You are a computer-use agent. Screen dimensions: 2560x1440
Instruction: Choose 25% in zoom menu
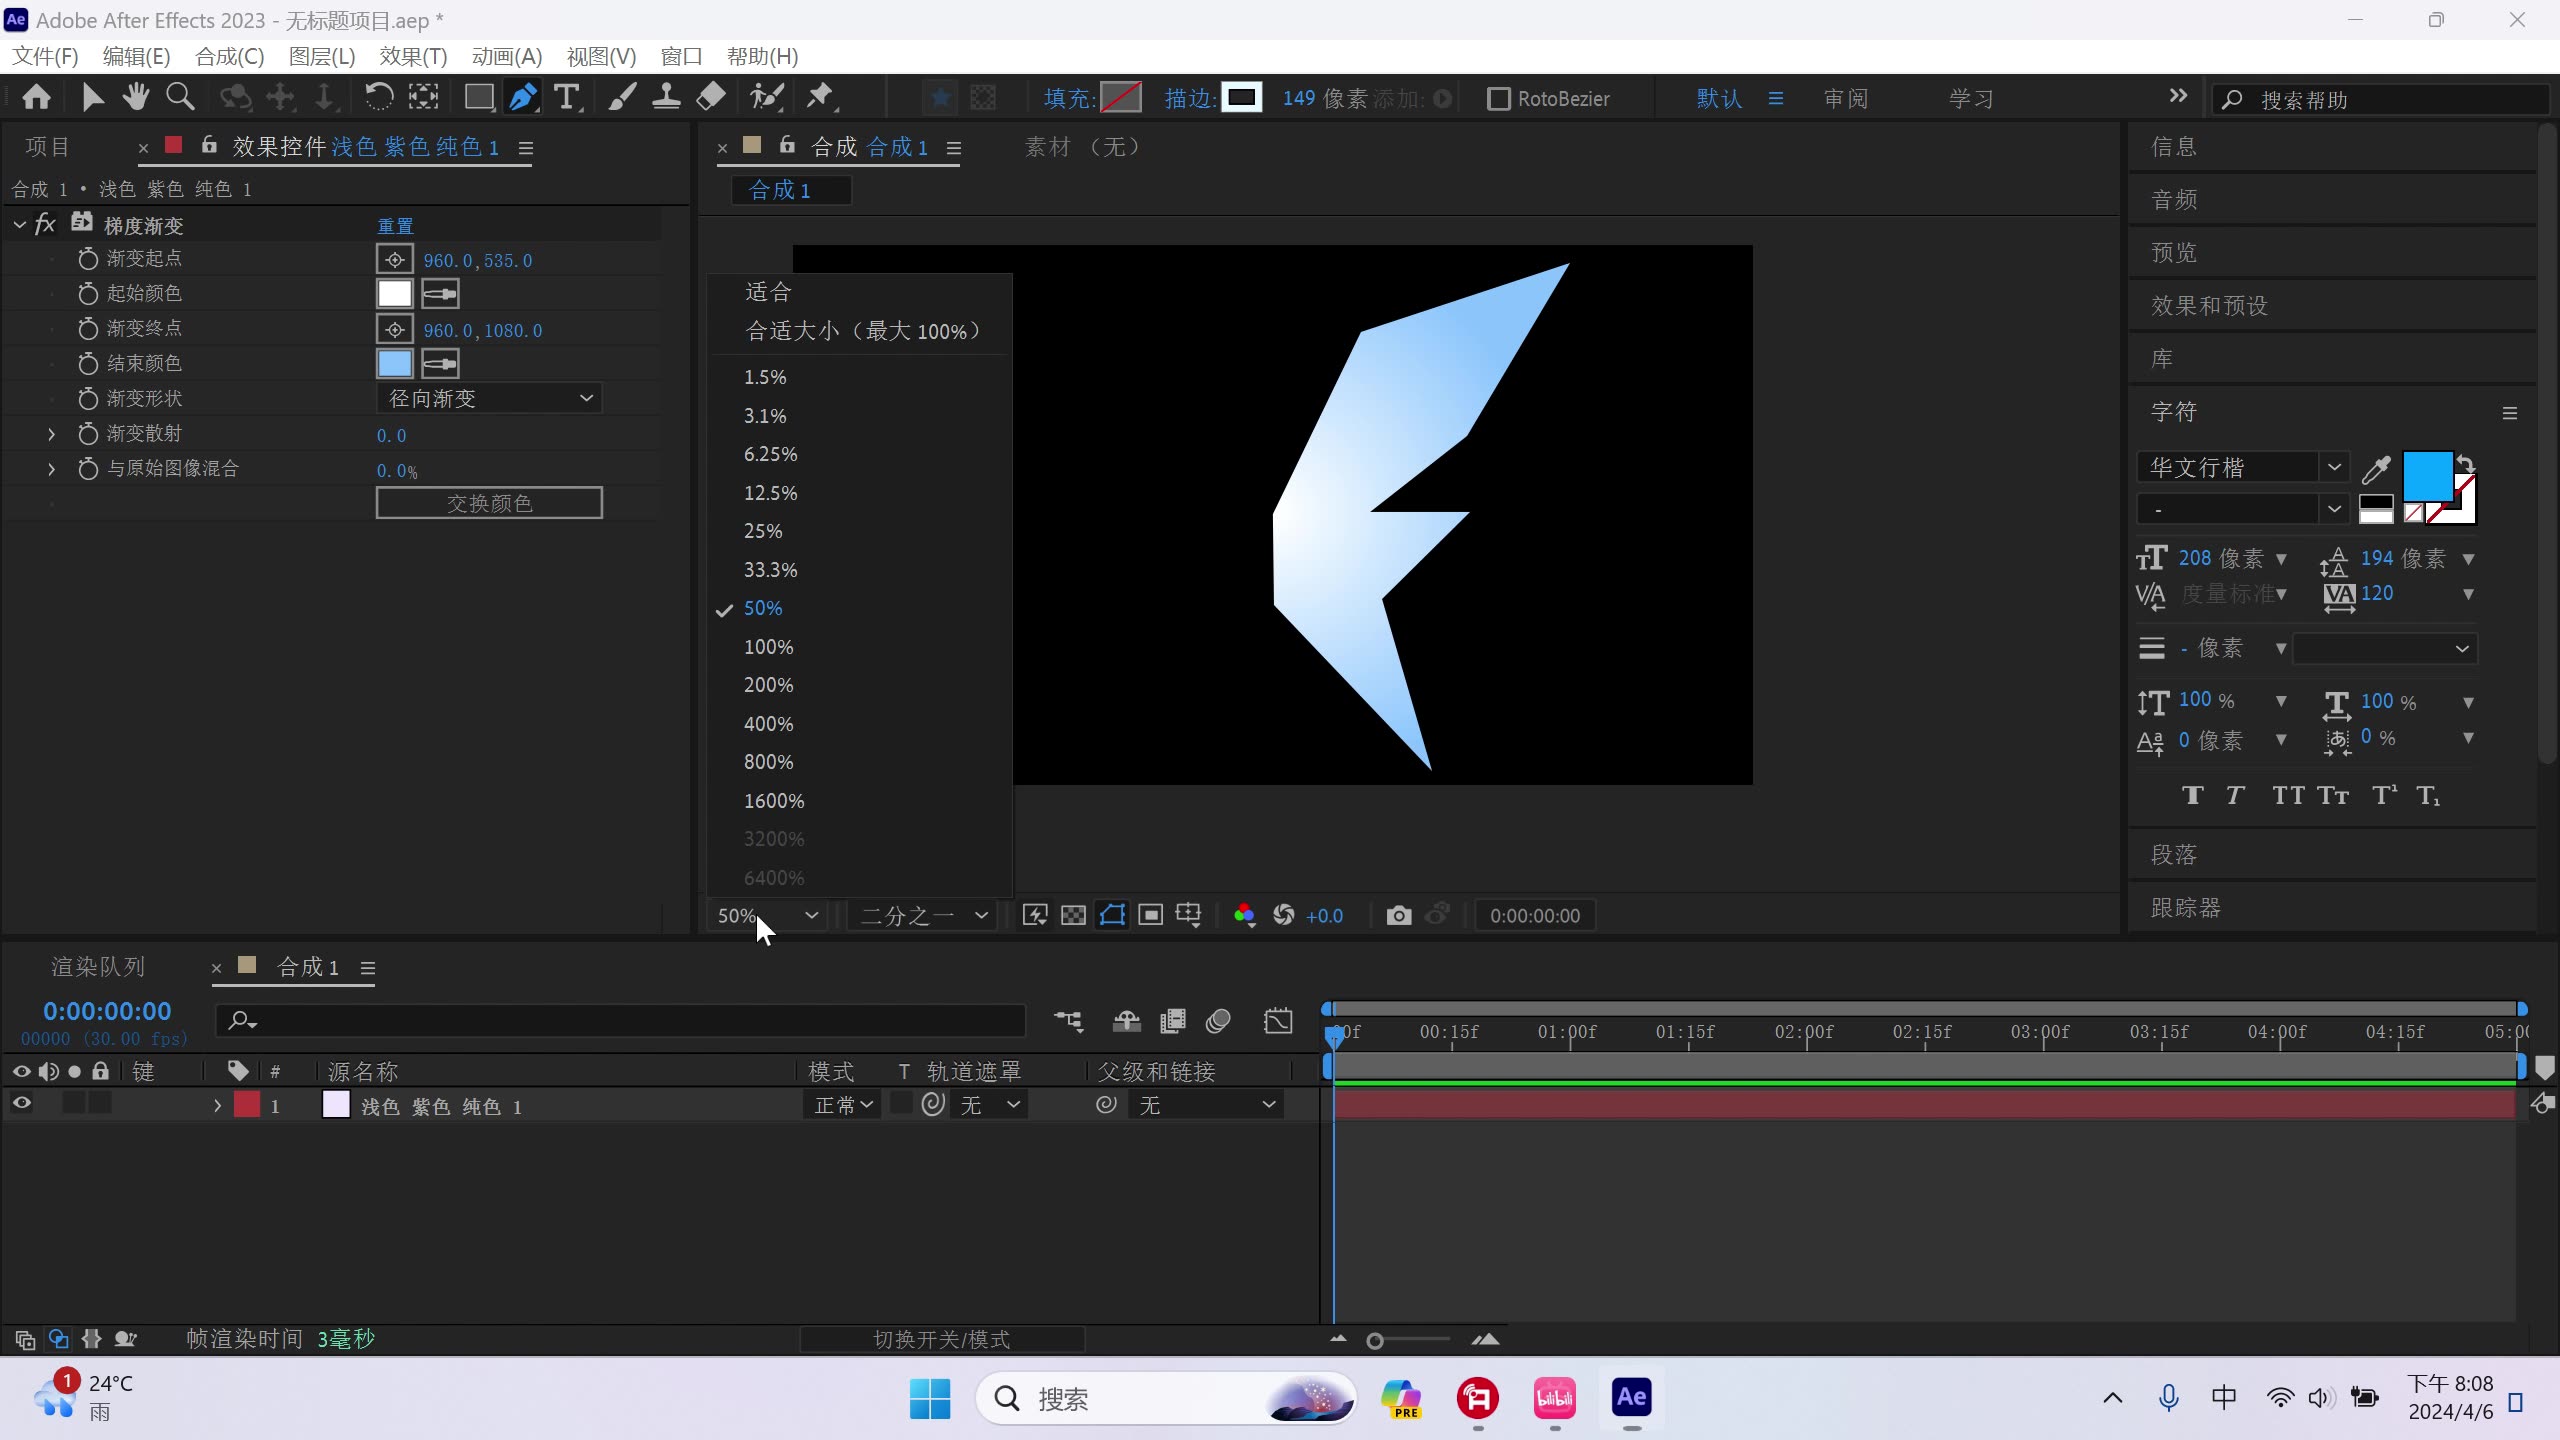(x=763, y=531)
